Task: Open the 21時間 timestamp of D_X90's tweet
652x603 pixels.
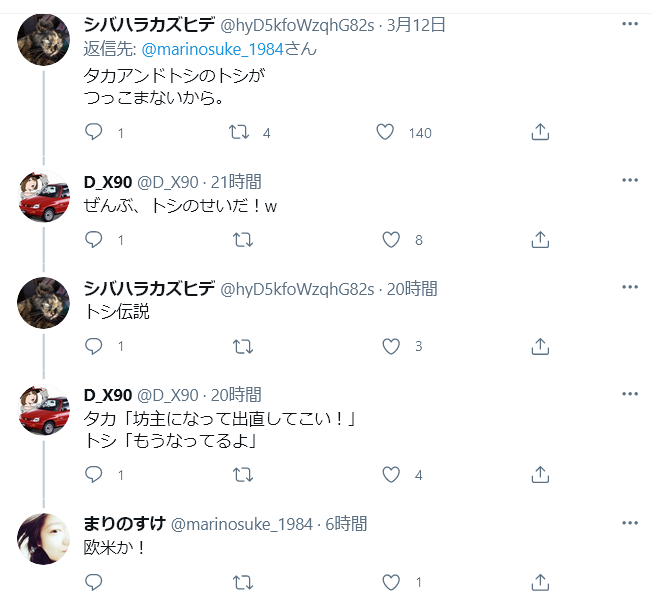Action: (236, 182)
